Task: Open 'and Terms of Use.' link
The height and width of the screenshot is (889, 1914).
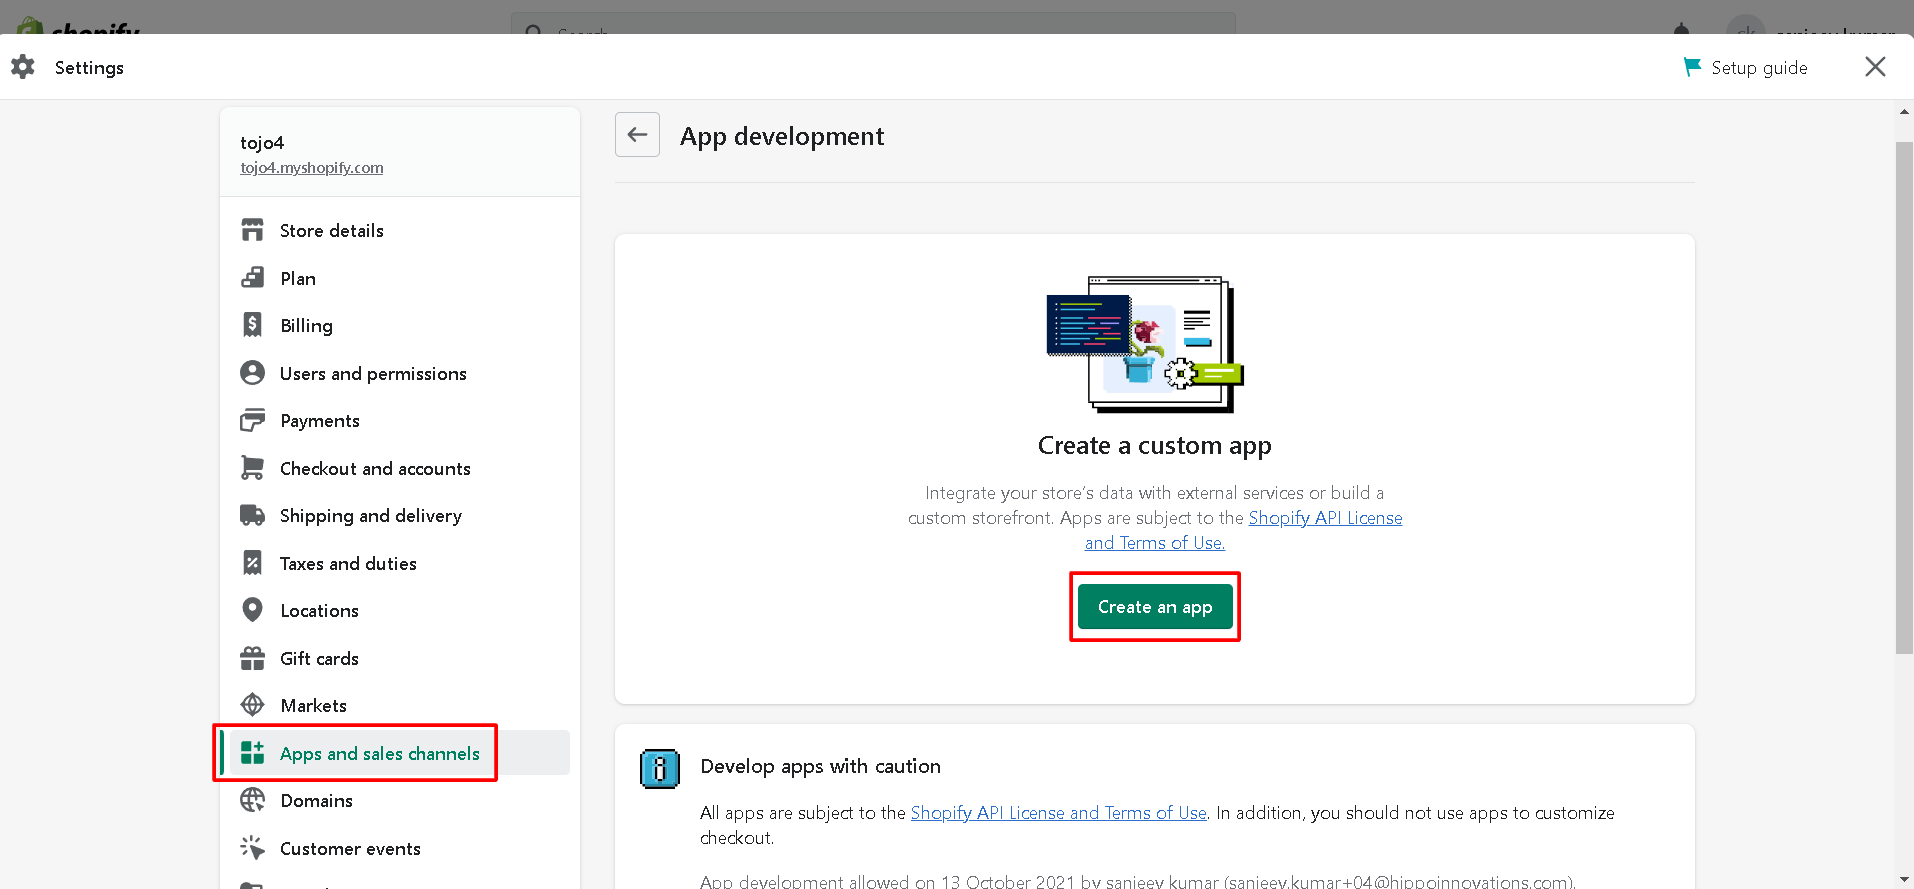Action: (x=1155, y=543)
